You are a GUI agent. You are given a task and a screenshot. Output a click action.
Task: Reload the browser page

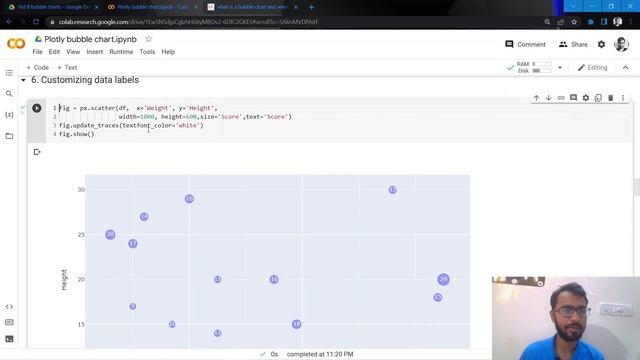click(36, 22)
